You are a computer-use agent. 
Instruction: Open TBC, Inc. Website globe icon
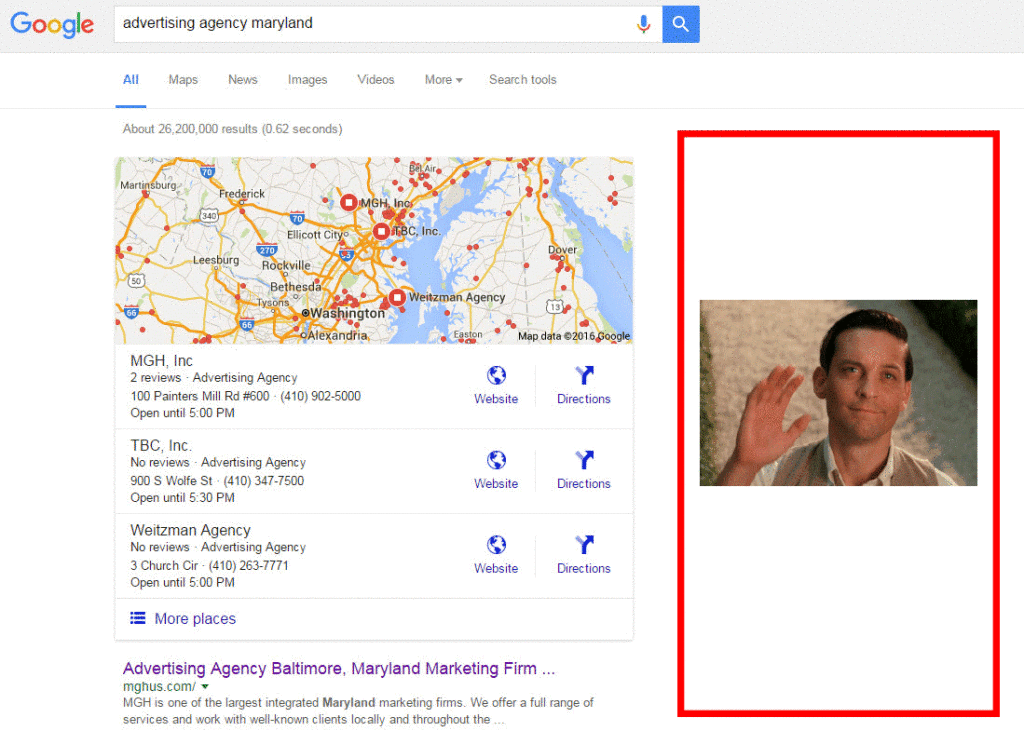pos(496,461)
